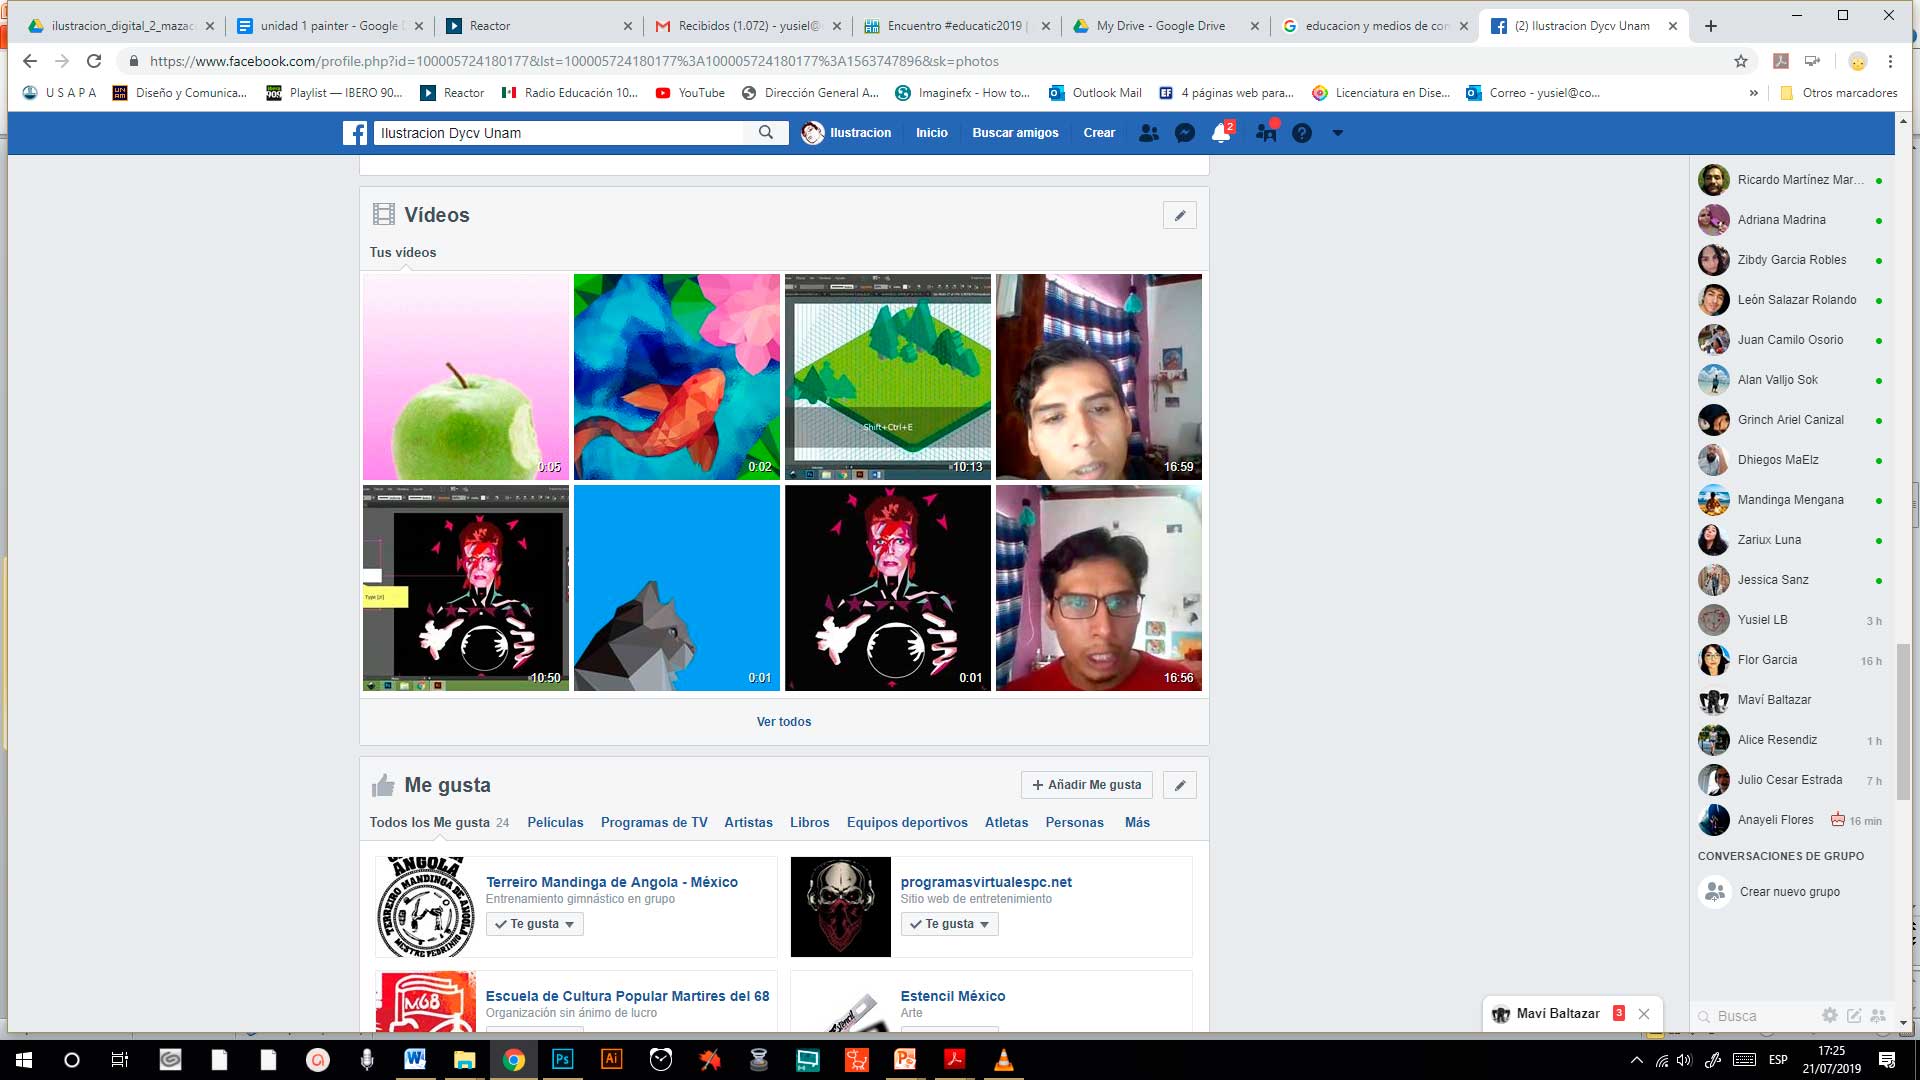Open gray polygon cat video thumbnail
The width and height of the screenshot is (1920, 1080).
point(677,588)
